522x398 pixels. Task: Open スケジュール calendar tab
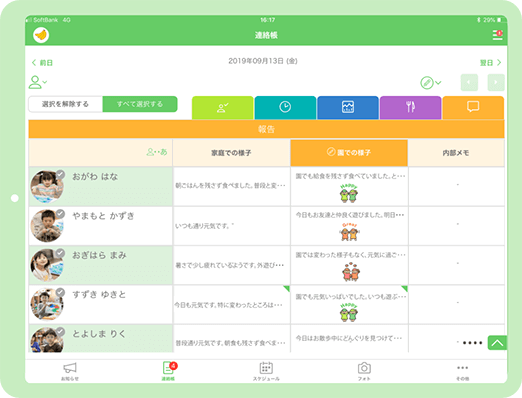[x=266, y=371]
